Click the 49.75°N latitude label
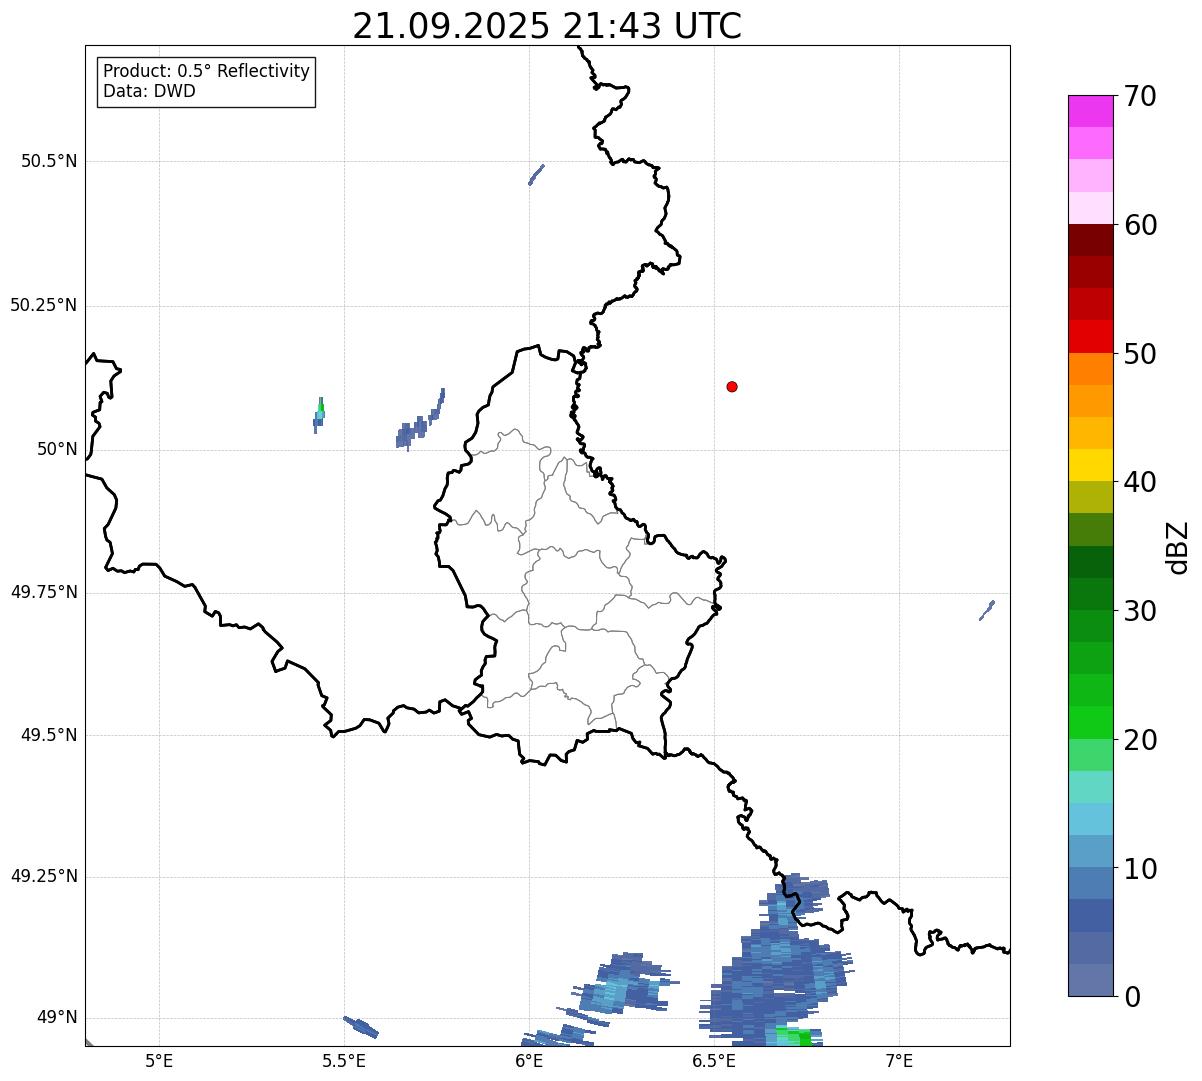1202x1081 pixels. pyautogui.click(x=43, y=592)
